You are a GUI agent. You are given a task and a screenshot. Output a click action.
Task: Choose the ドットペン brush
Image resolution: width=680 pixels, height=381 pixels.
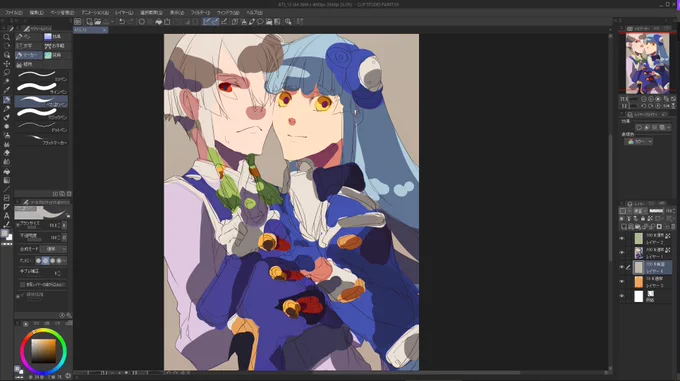coord(42,126)
